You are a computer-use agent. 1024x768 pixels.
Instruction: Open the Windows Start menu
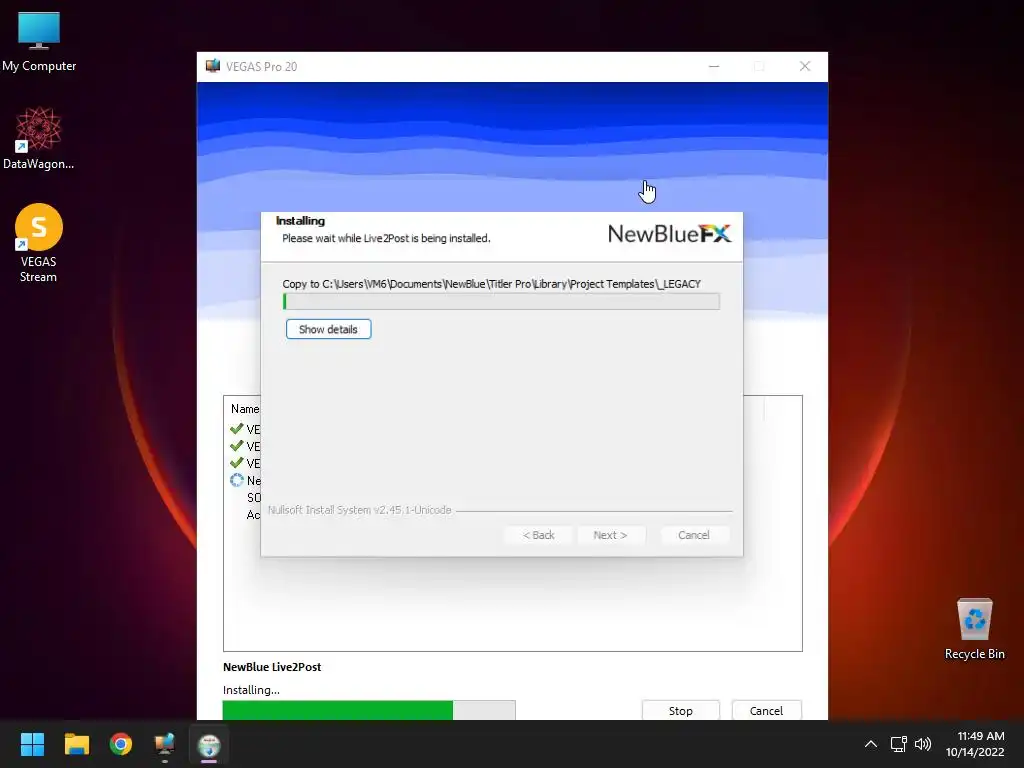[x=32, y=744]
